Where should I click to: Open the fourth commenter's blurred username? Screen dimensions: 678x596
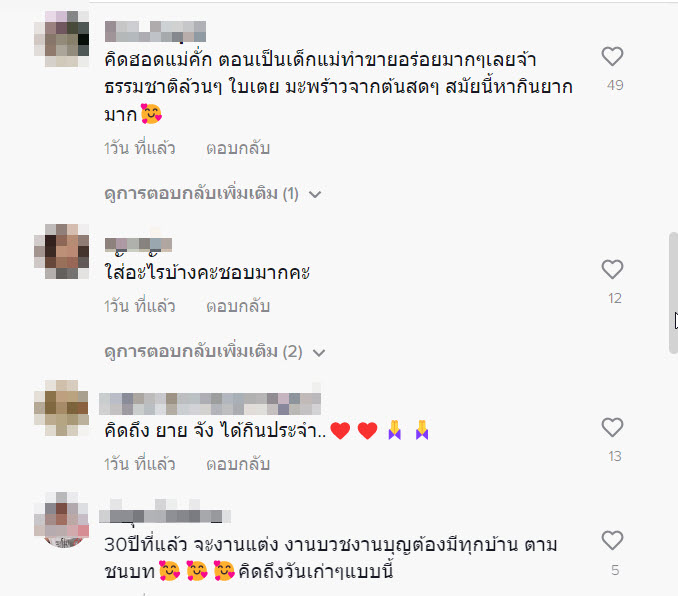click(x=165, y=516)
